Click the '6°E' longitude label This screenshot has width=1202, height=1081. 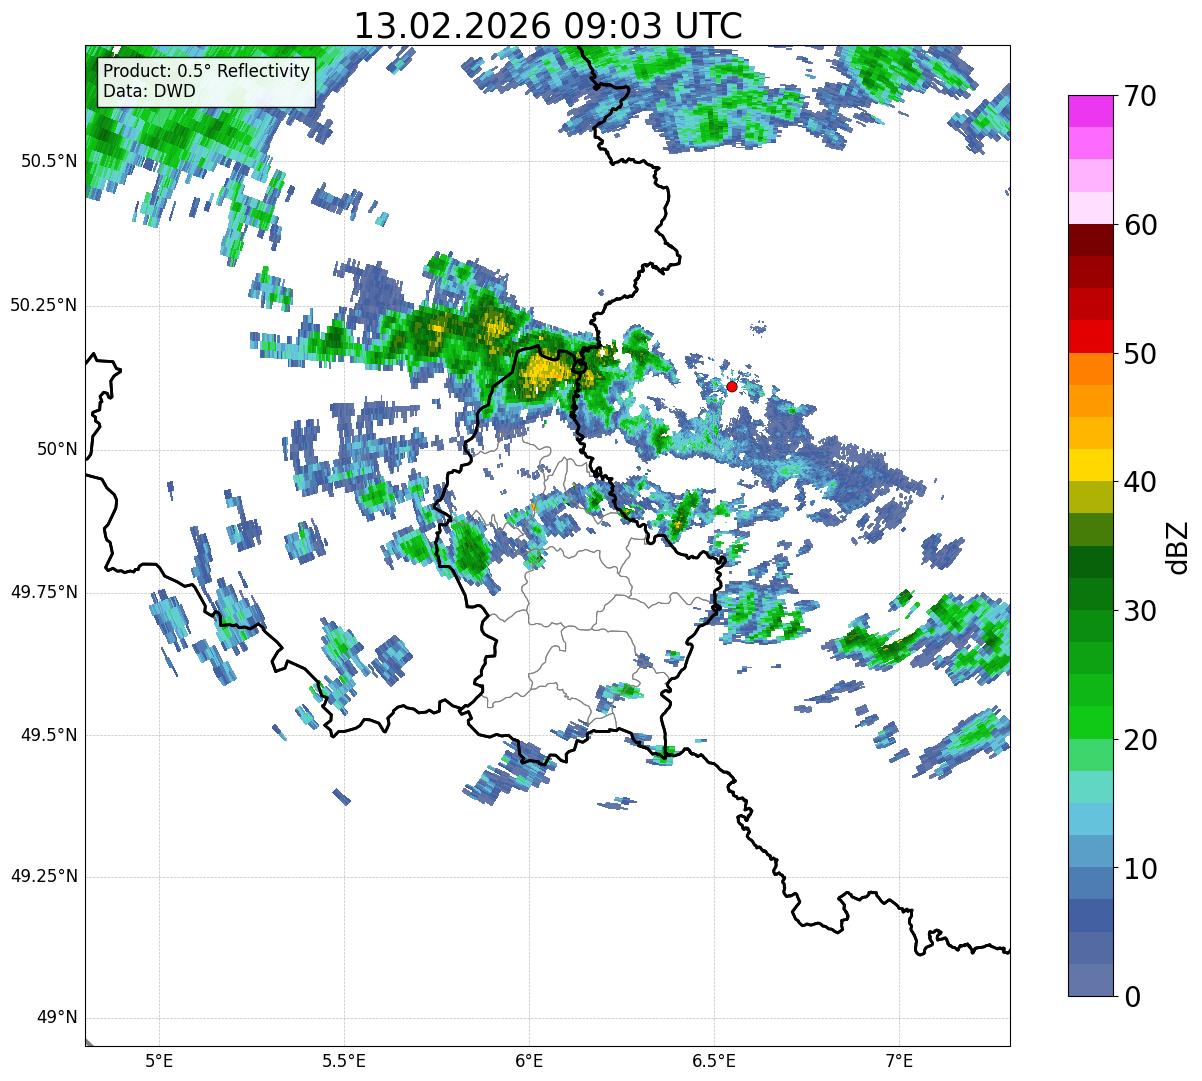click(529, 1060)
